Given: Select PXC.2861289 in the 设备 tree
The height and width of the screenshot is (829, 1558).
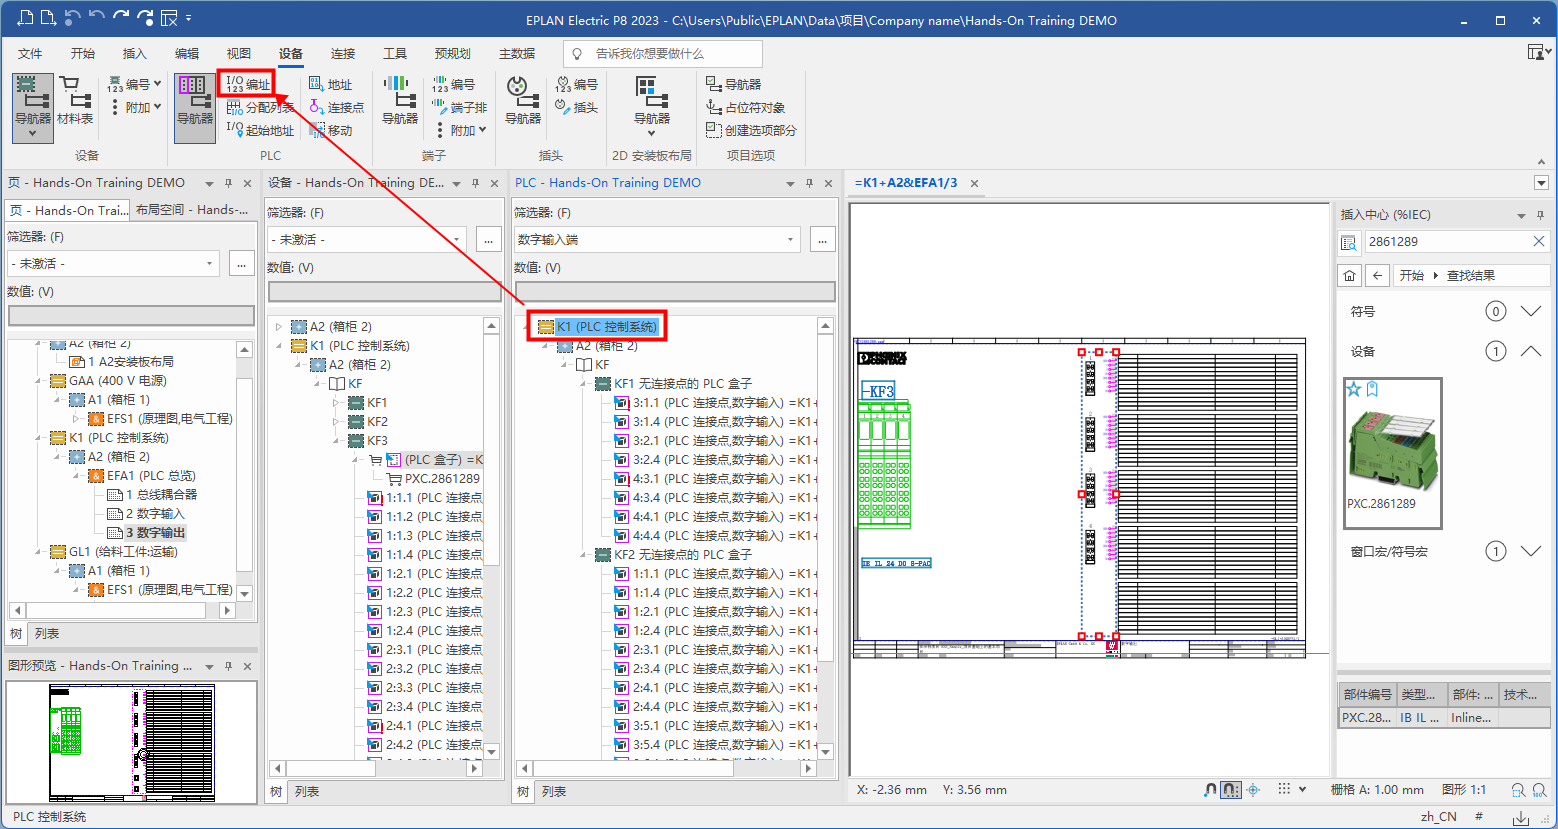Looking at the screenshot, I should (x=442, y=479).
